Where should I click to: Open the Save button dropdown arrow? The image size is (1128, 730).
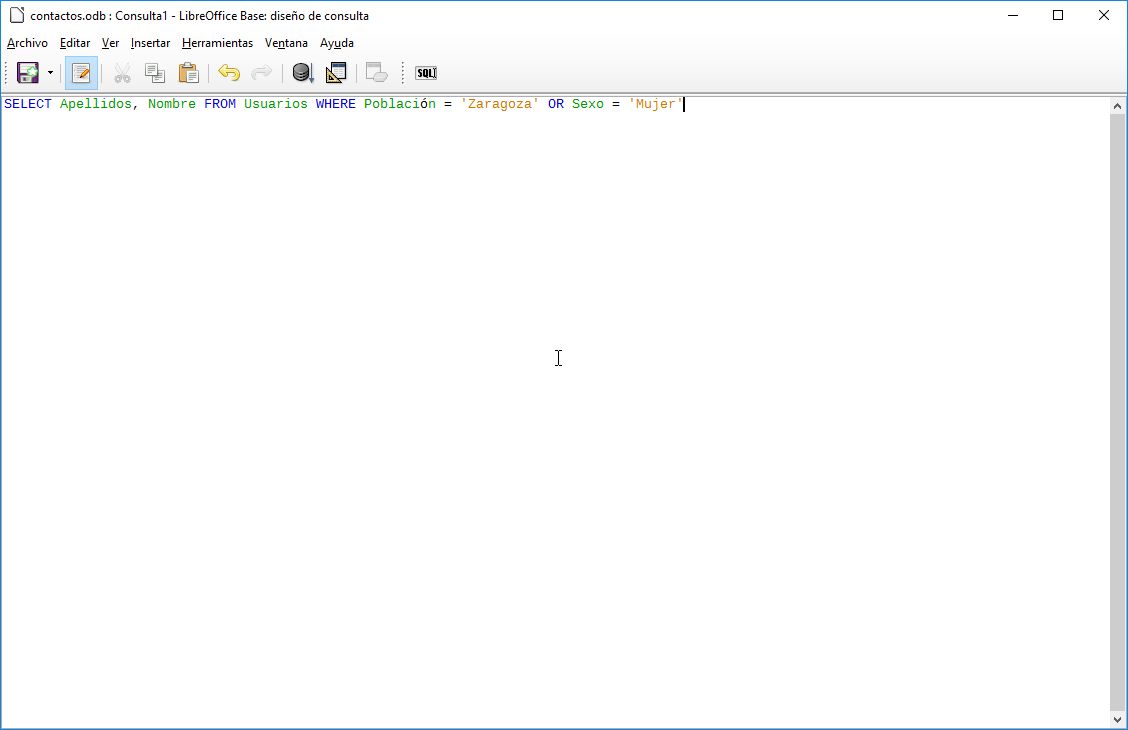point(50,73)
